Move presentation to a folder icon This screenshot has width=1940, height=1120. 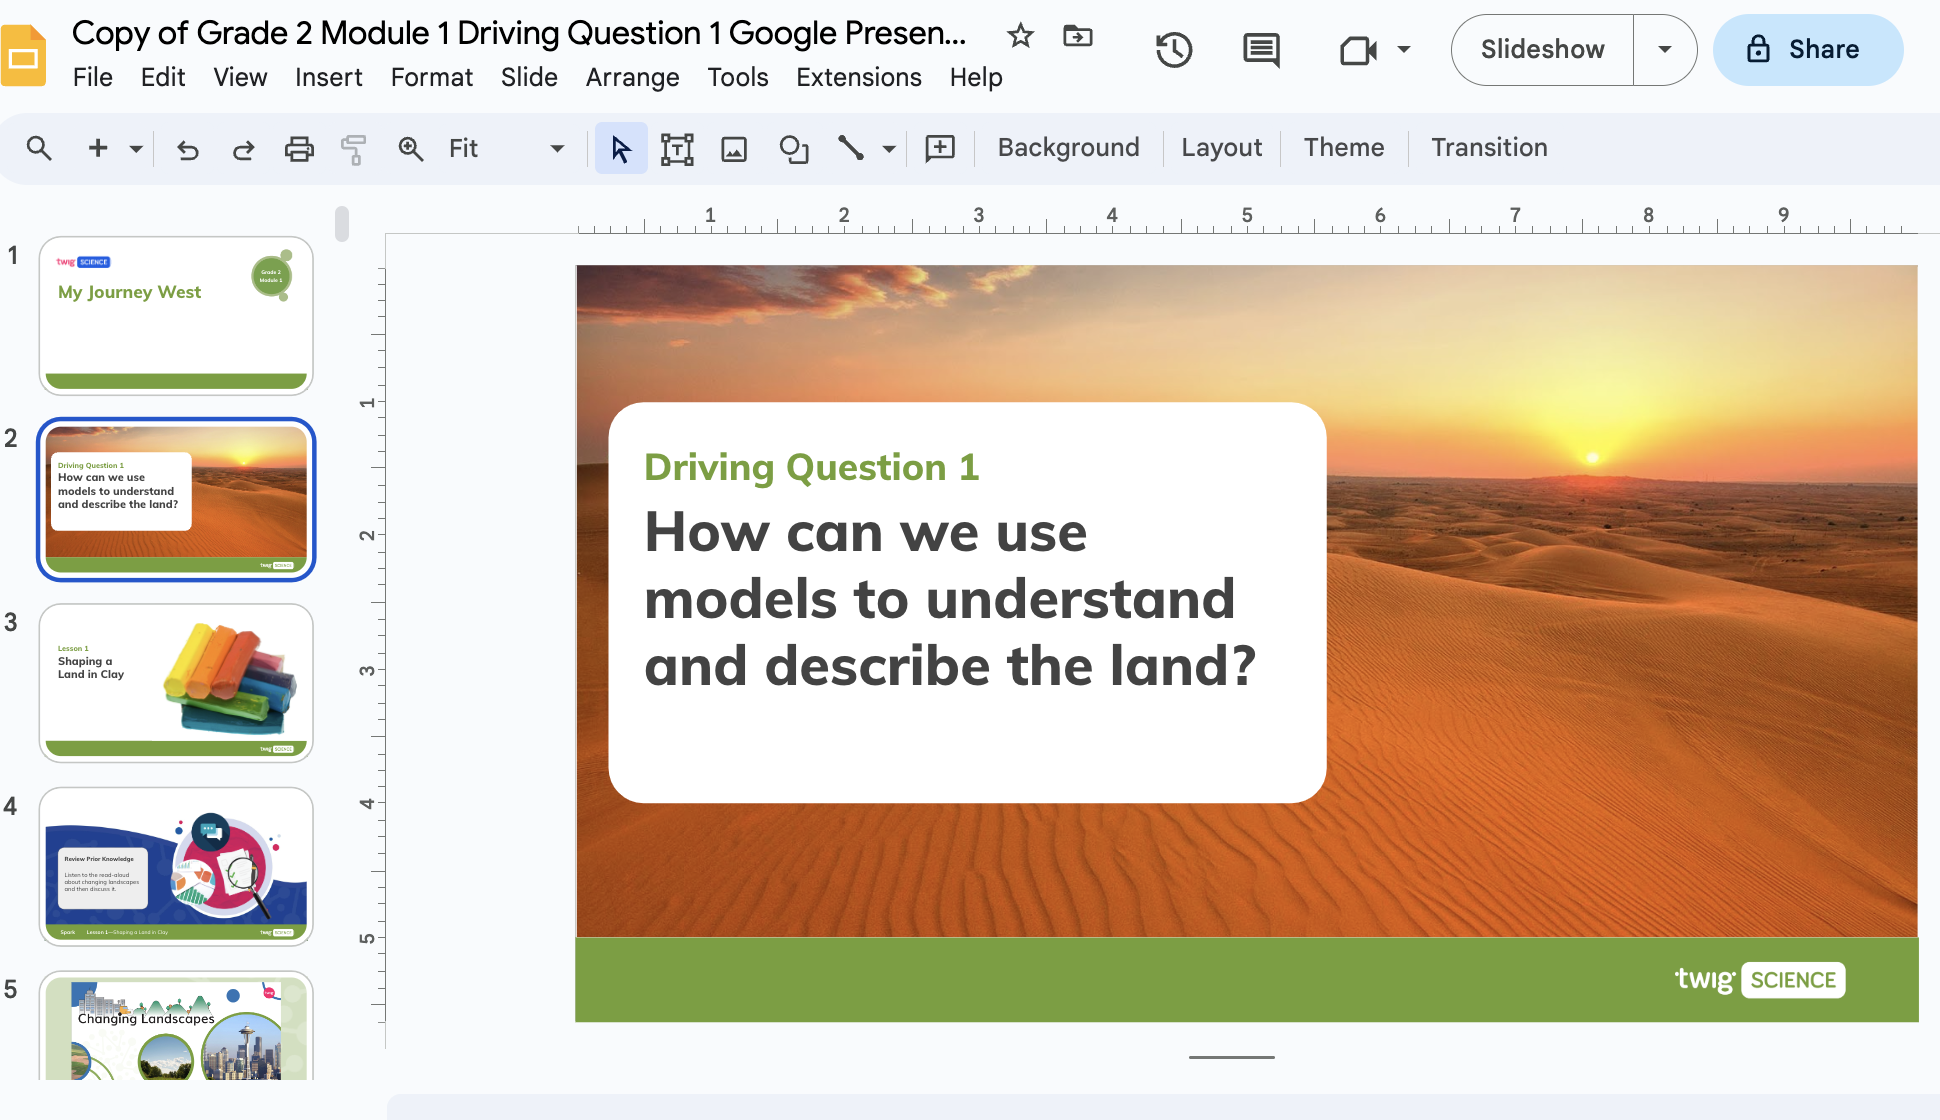[x=1077, y=36]
